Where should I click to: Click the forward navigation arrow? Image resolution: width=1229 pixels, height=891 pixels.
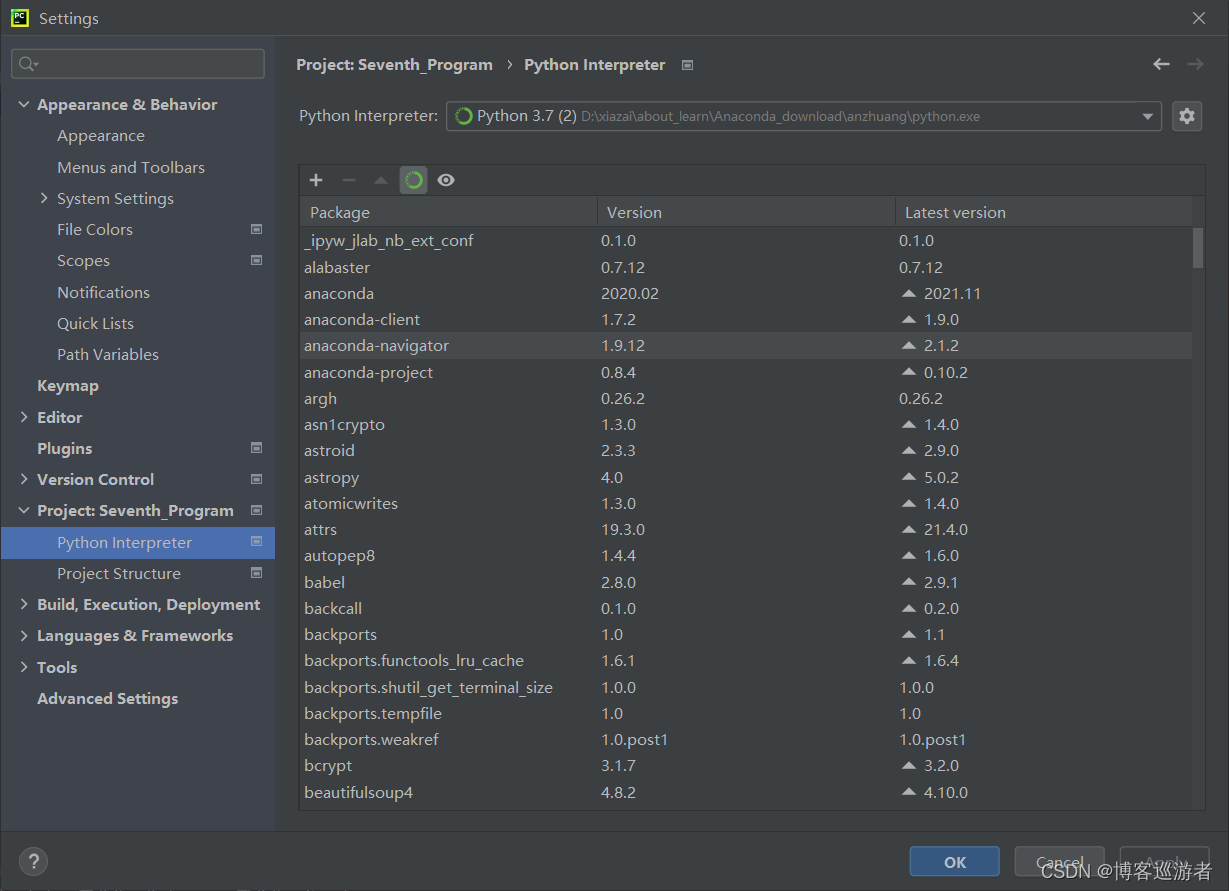pyautogui.click(x=1195, y=64)
